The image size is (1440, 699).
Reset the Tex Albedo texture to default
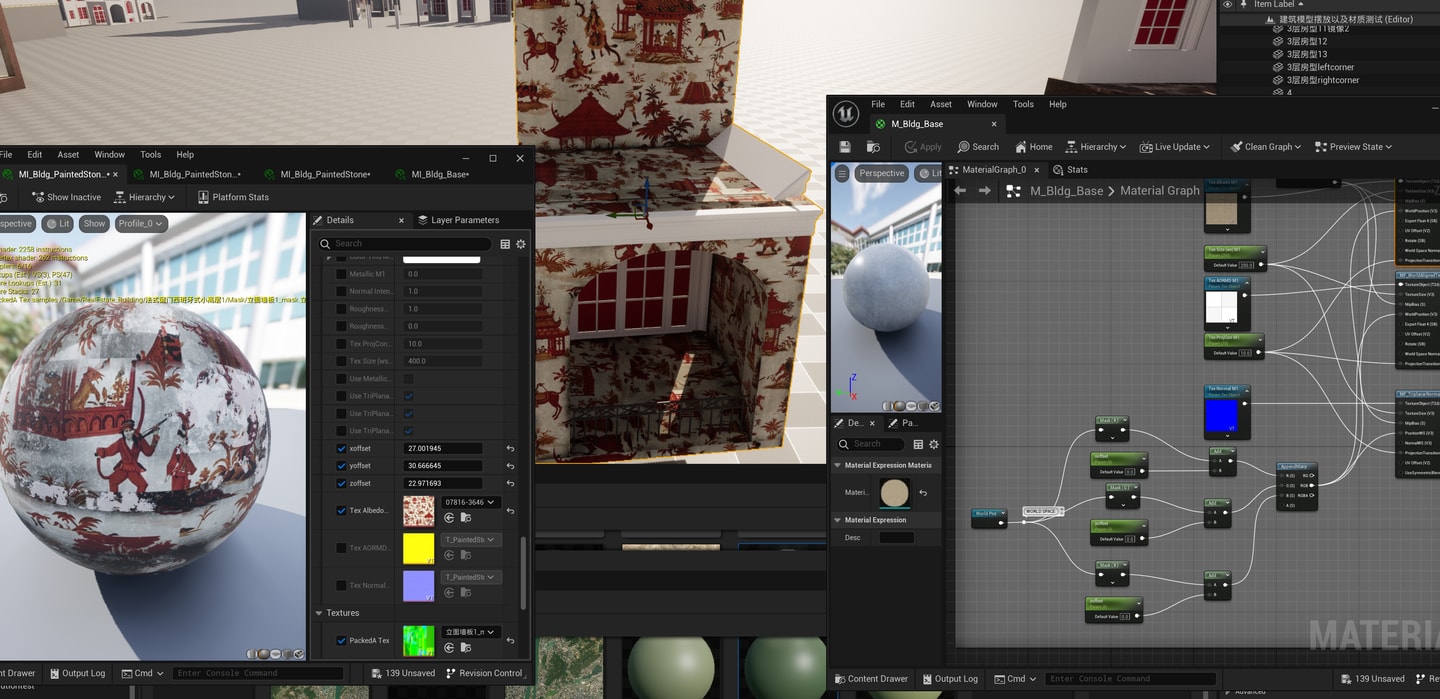point(510,511)
